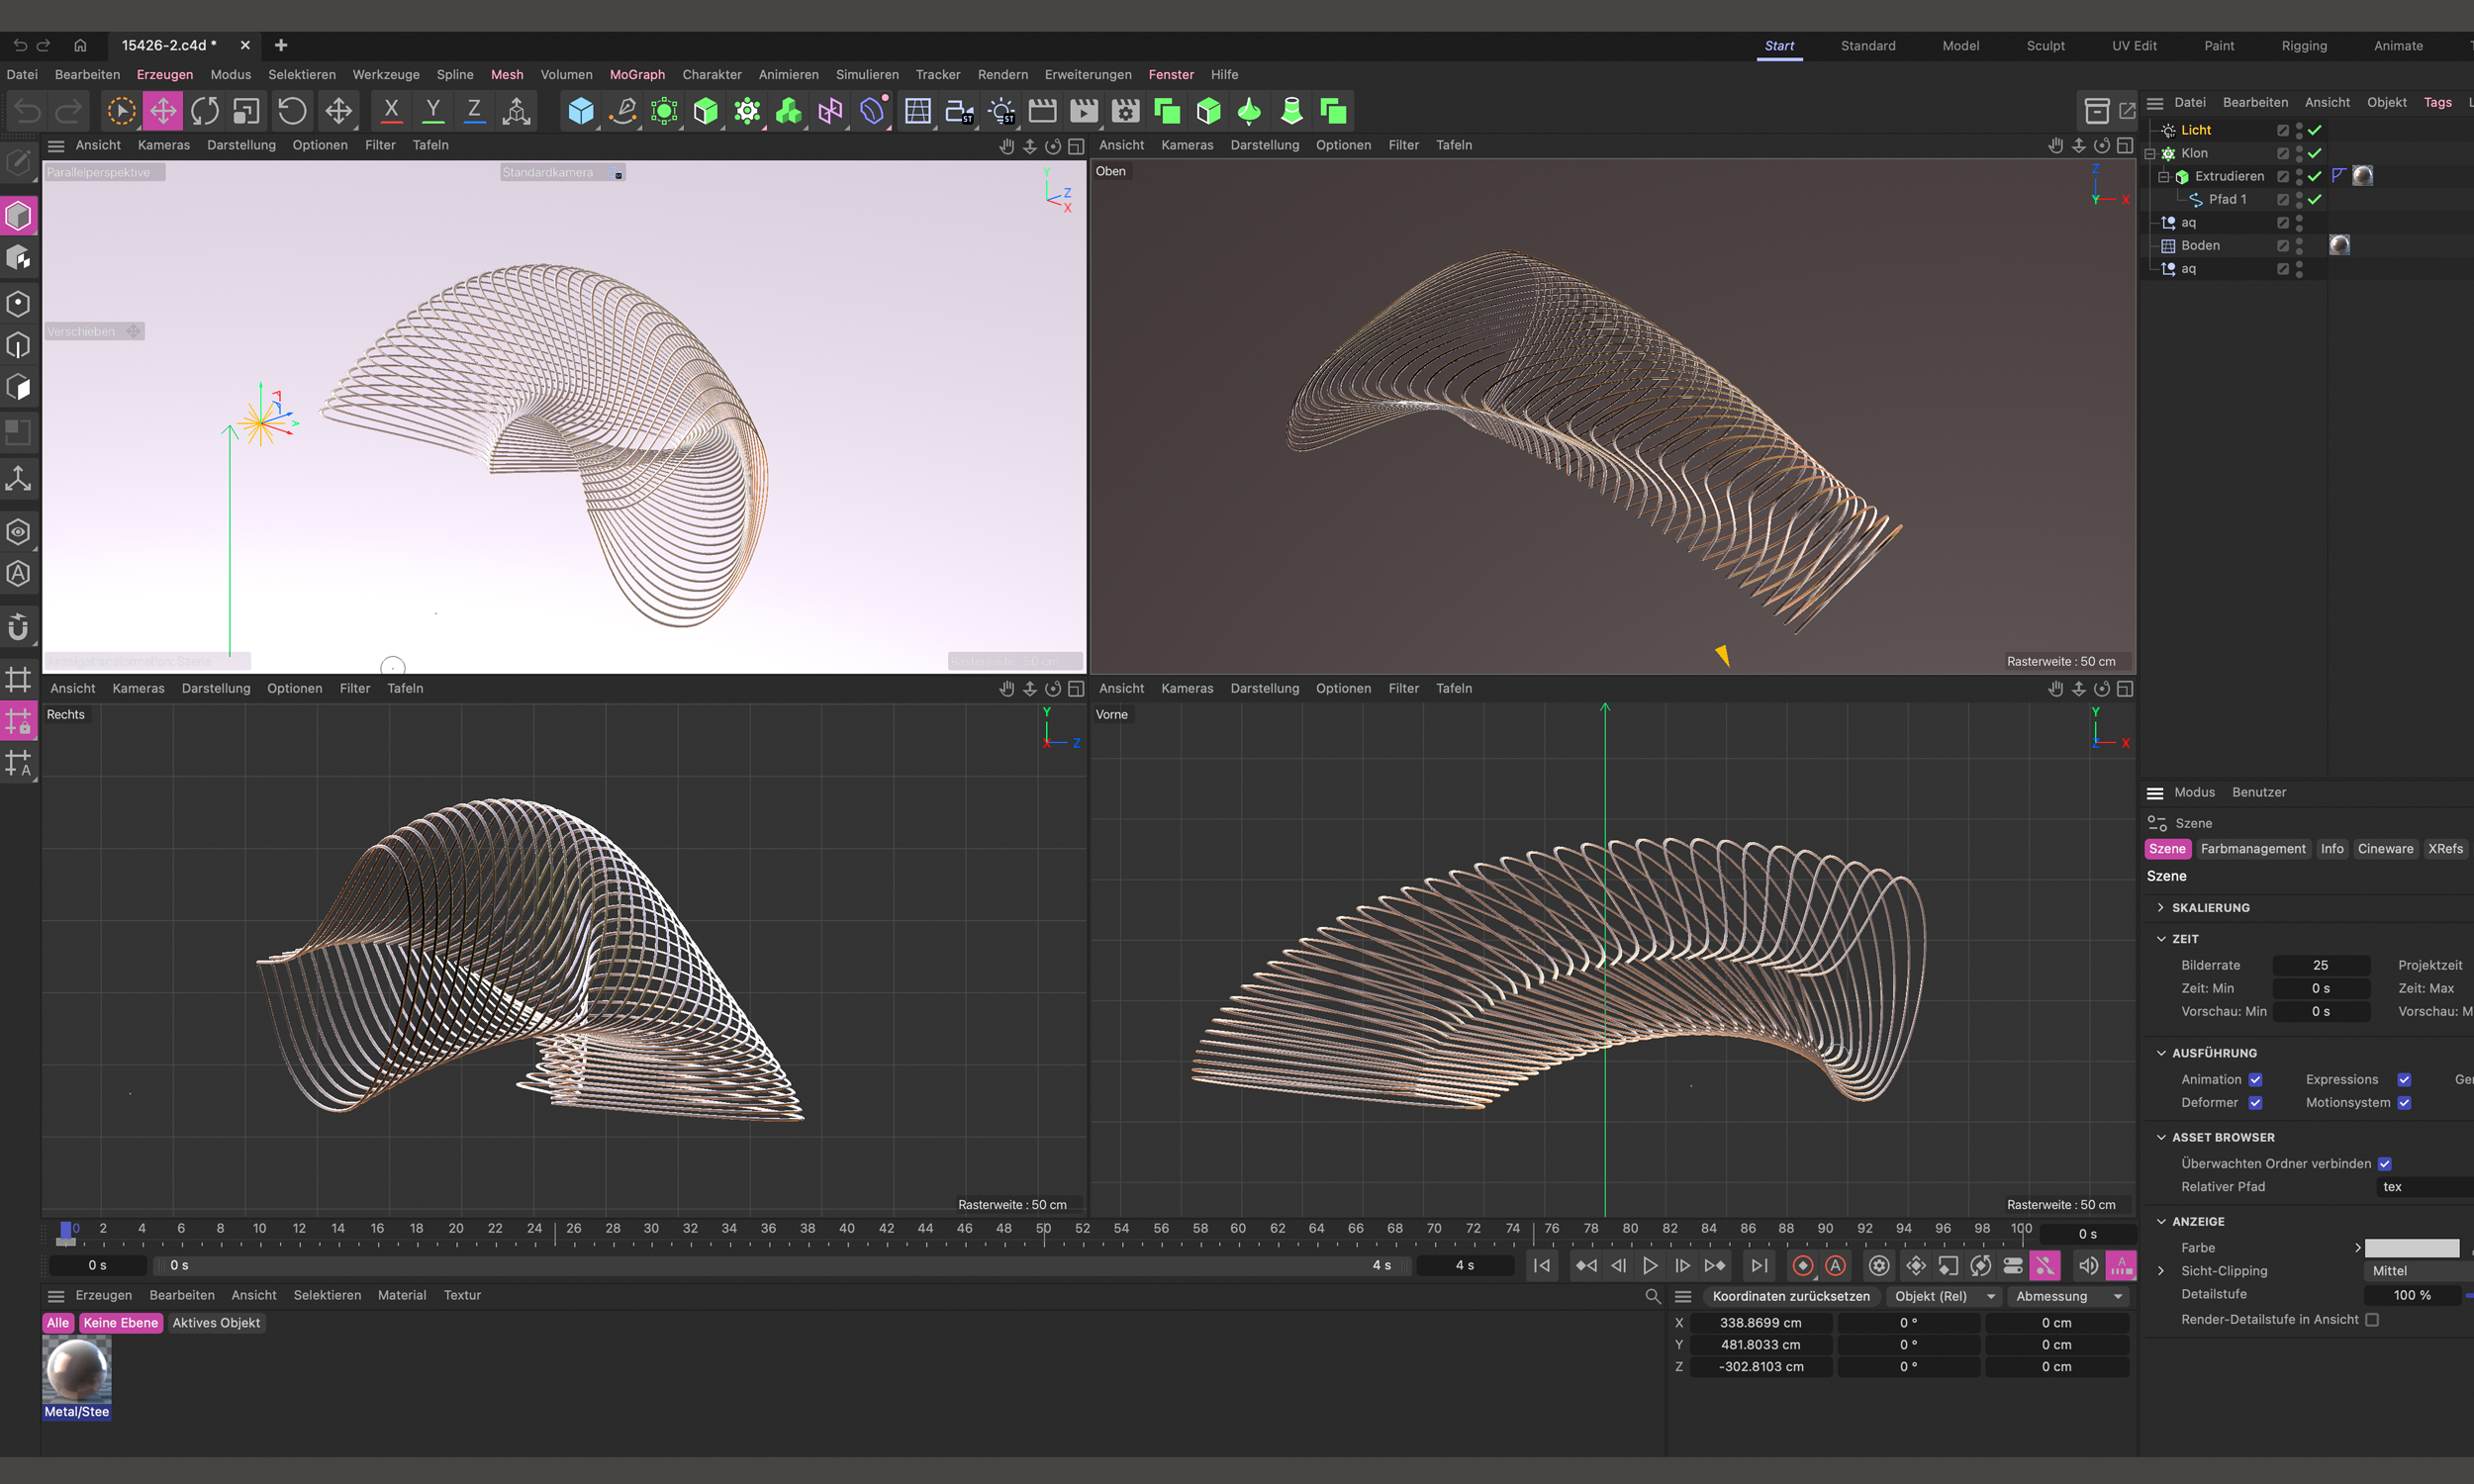Click the Model mode icon in left sidebar
This screenshot has width=2474, height=1484.
(19, 216)
